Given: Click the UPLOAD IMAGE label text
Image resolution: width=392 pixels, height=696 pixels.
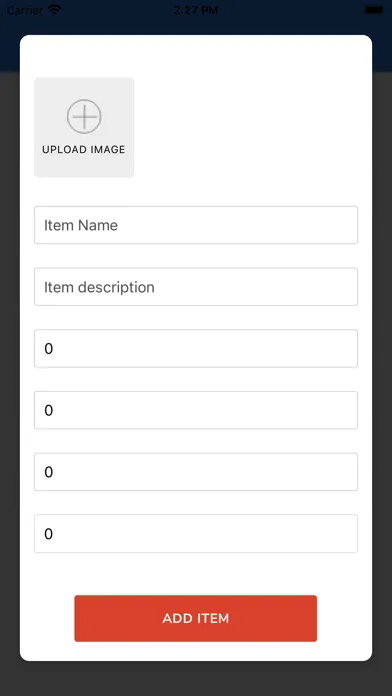Looking at the screenshot, I should point(84,150).
